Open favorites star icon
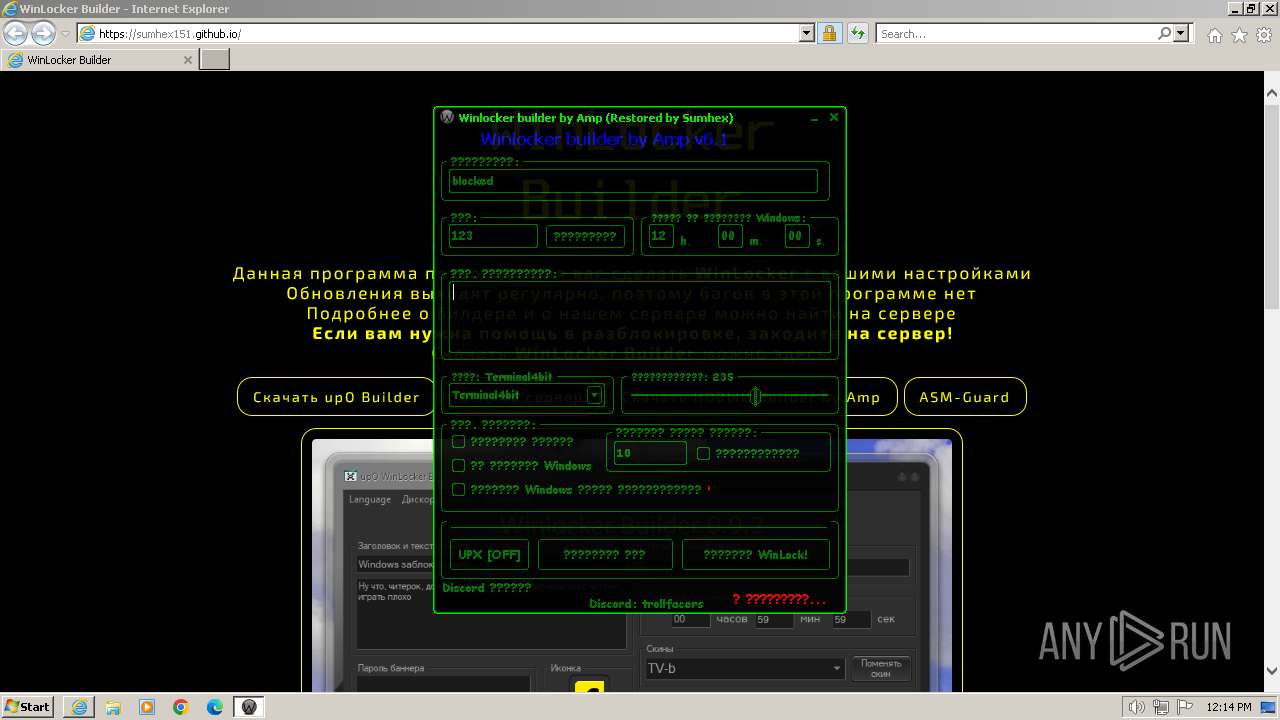This screenshot has height=720, width=1280. (x=1239, y=35)
